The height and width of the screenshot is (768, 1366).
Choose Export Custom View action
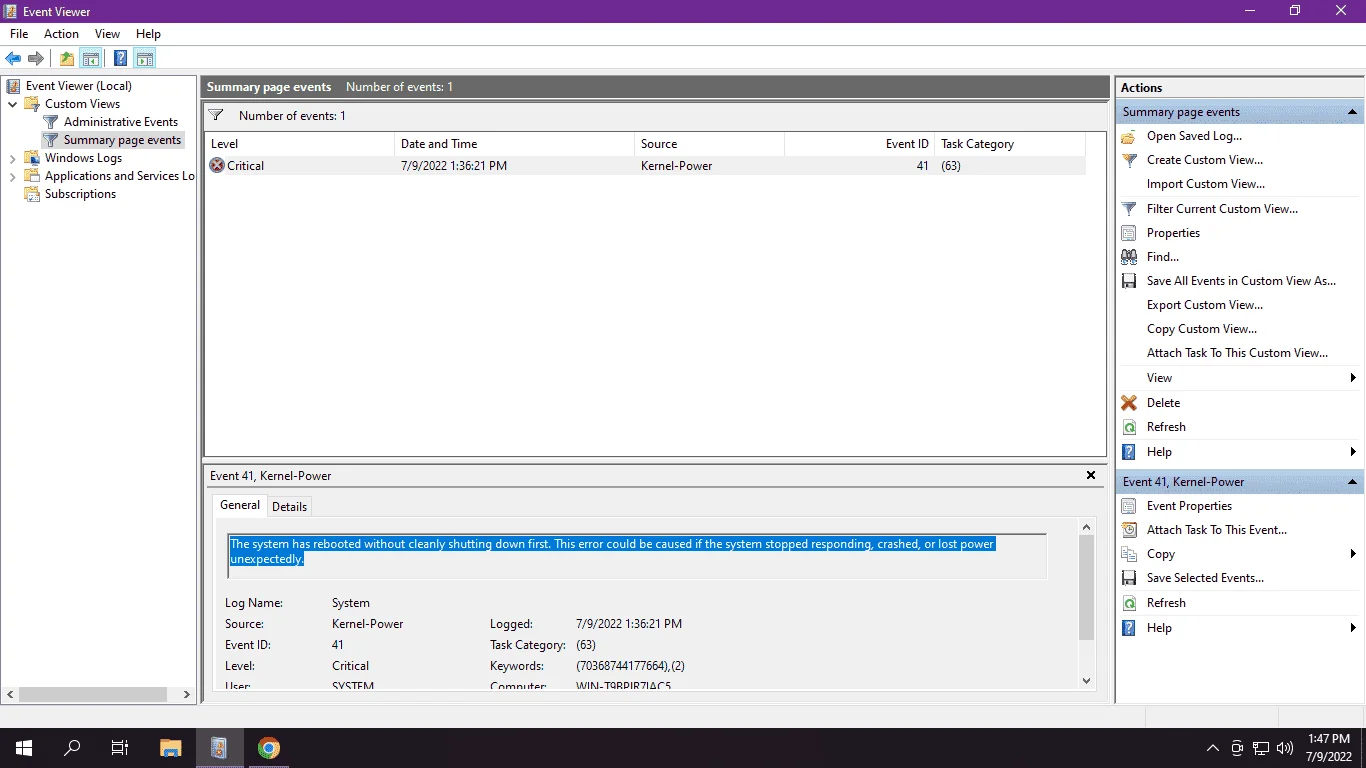coord(1205,305)
